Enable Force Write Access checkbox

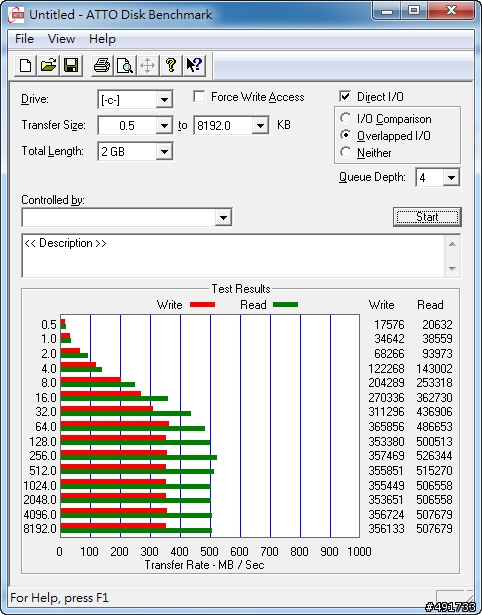pos(199,96)
